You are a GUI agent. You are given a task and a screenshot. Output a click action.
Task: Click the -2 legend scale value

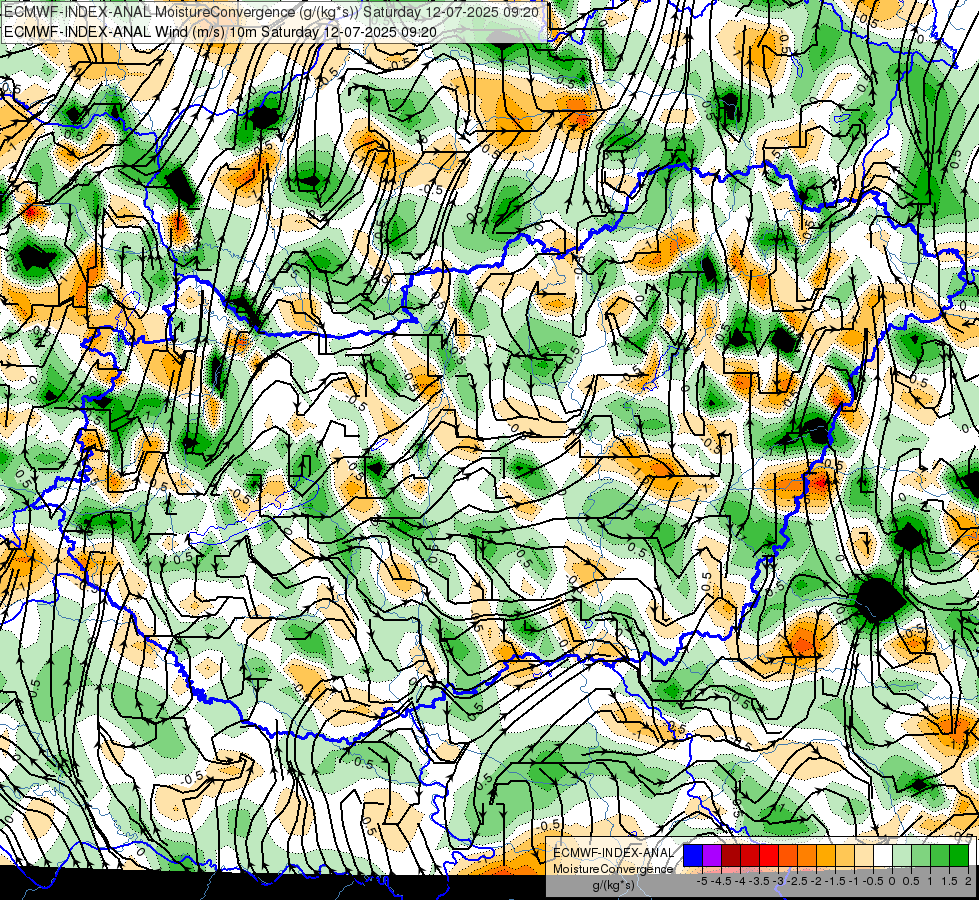click(x=816, y=881)
